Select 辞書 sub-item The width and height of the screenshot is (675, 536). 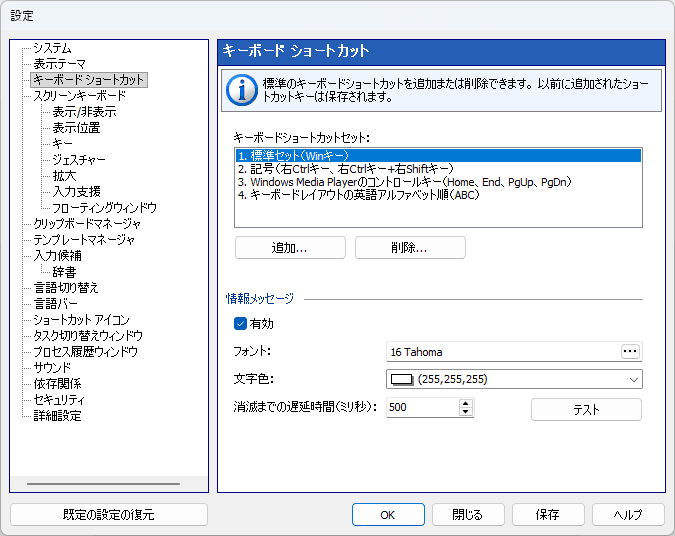click(64, 272)
